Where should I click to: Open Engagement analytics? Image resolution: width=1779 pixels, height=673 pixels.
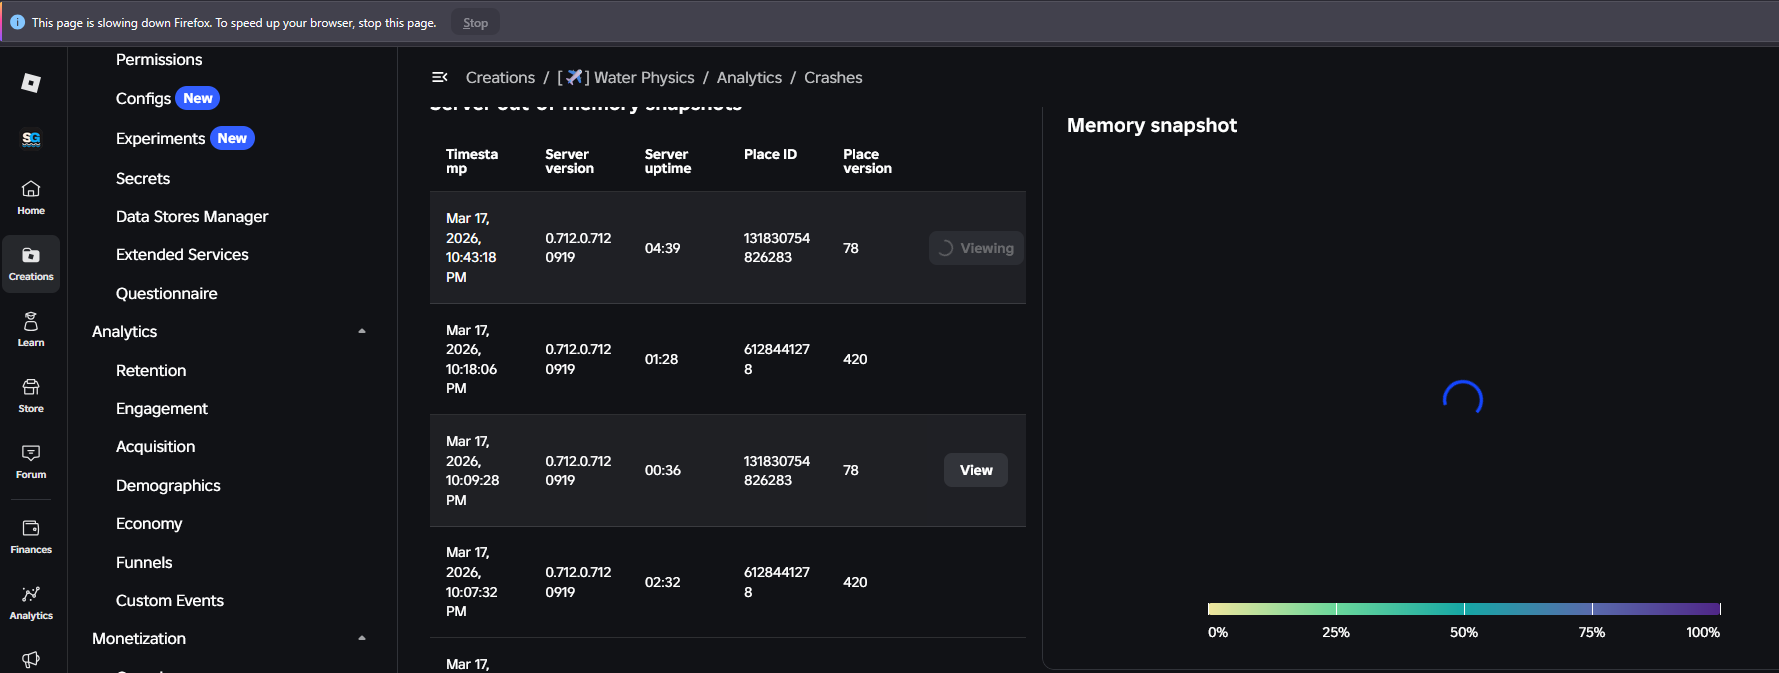(162, 408)
